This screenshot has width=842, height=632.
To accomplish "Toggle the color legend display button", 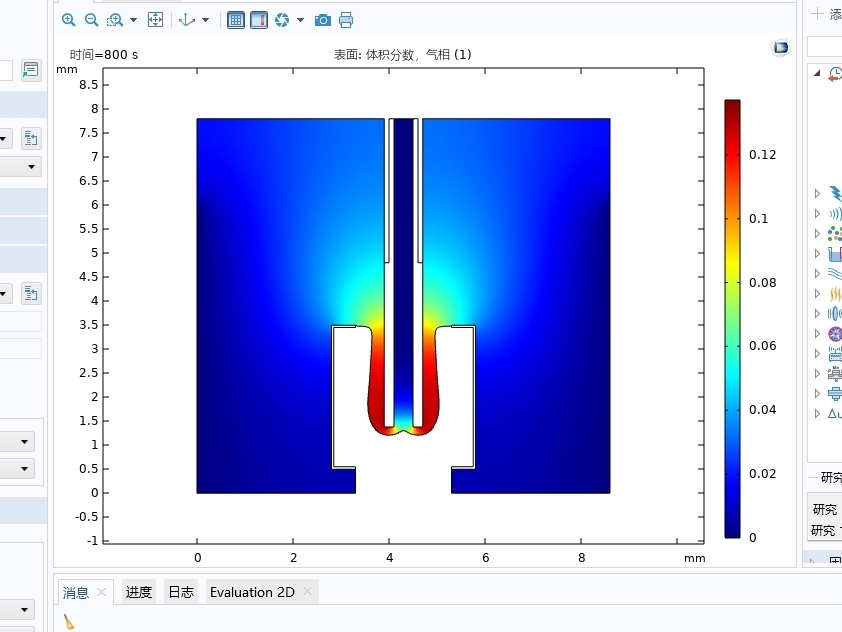I will tap(259, 20).
